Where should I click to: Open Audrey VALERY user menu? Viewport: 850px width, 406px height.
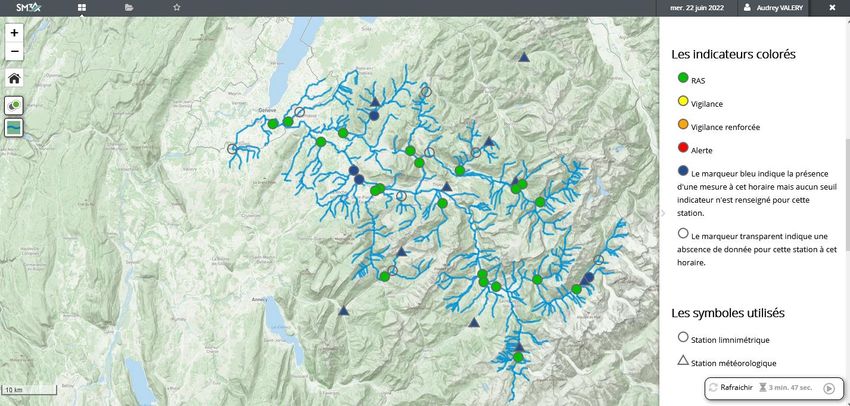click(x=774, y=8)
